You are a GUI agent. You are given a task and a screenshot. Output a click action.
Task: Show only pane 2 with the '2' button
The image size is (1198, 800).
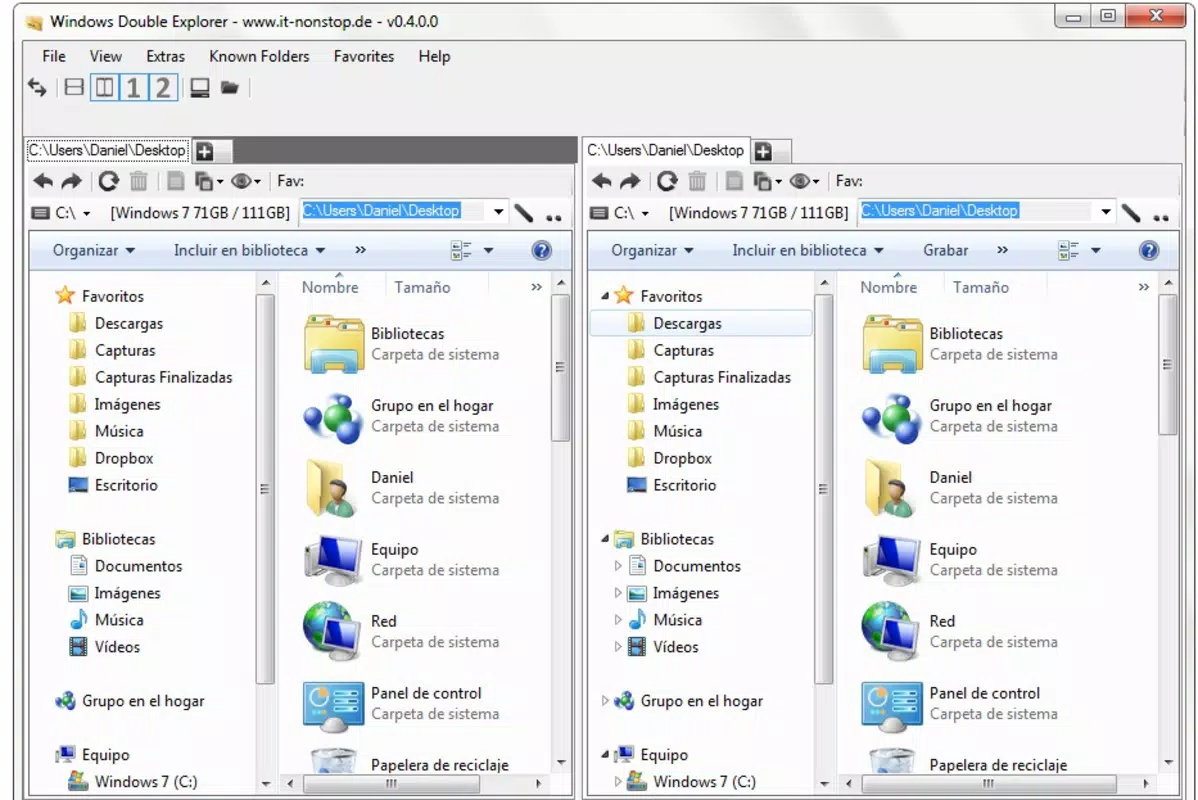163,88
